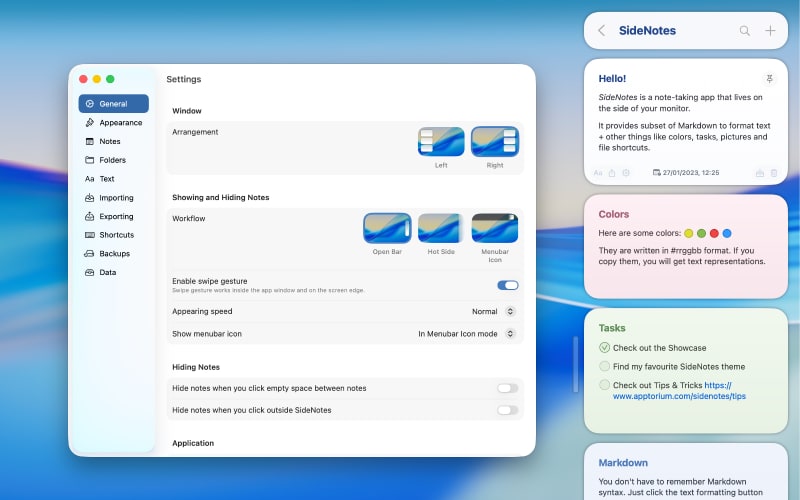Click the Backups drive icon in sidebar

tap(89, 254)
